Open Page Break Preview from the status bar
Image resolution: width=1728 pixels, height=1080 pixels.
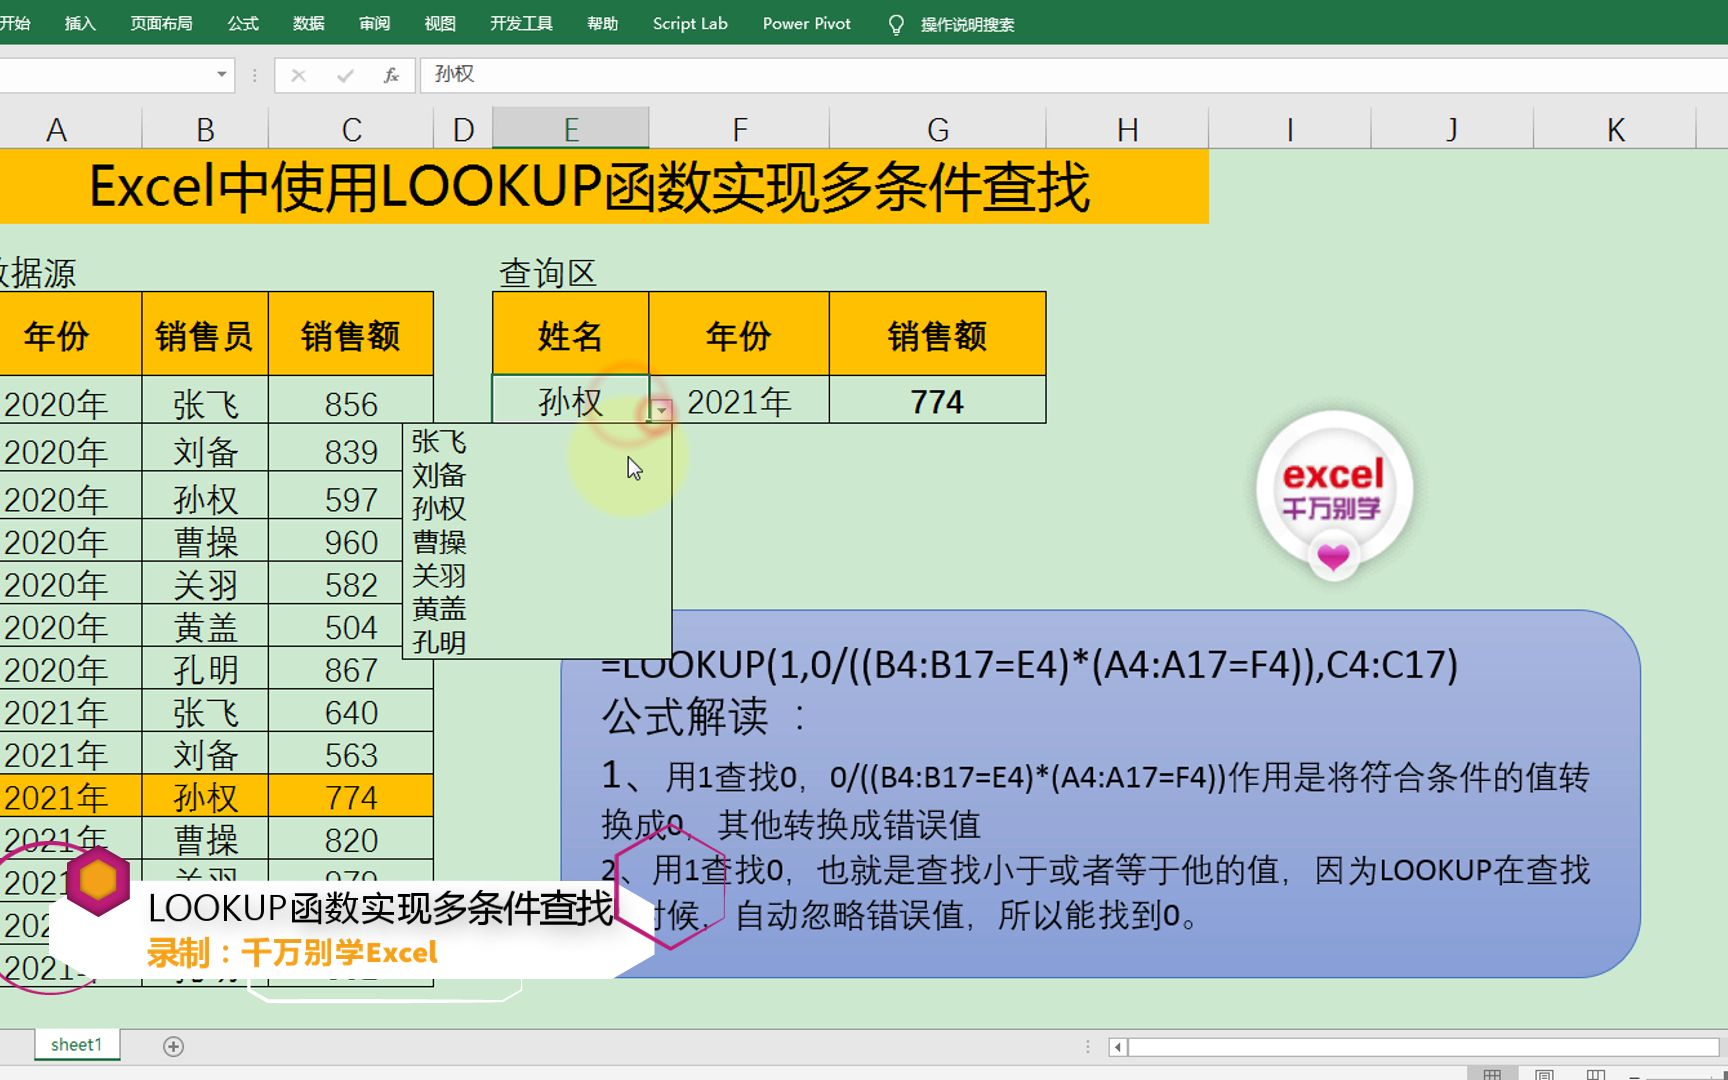click(x=1596, y=1073)
